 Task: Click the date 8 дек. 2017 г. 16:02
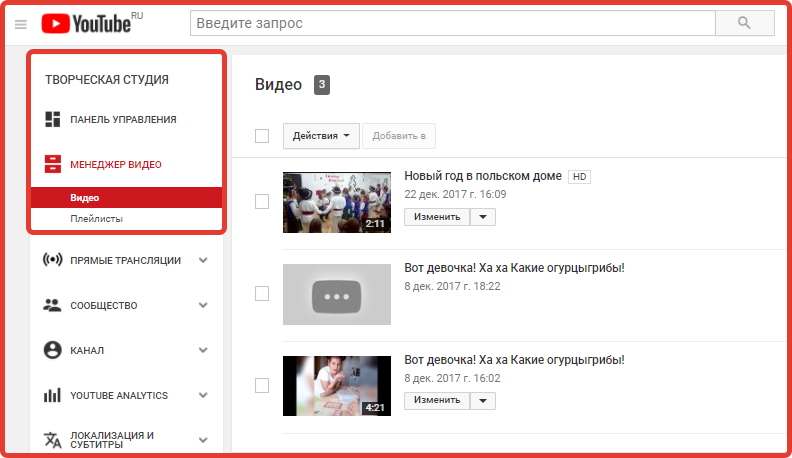[452, 378]
